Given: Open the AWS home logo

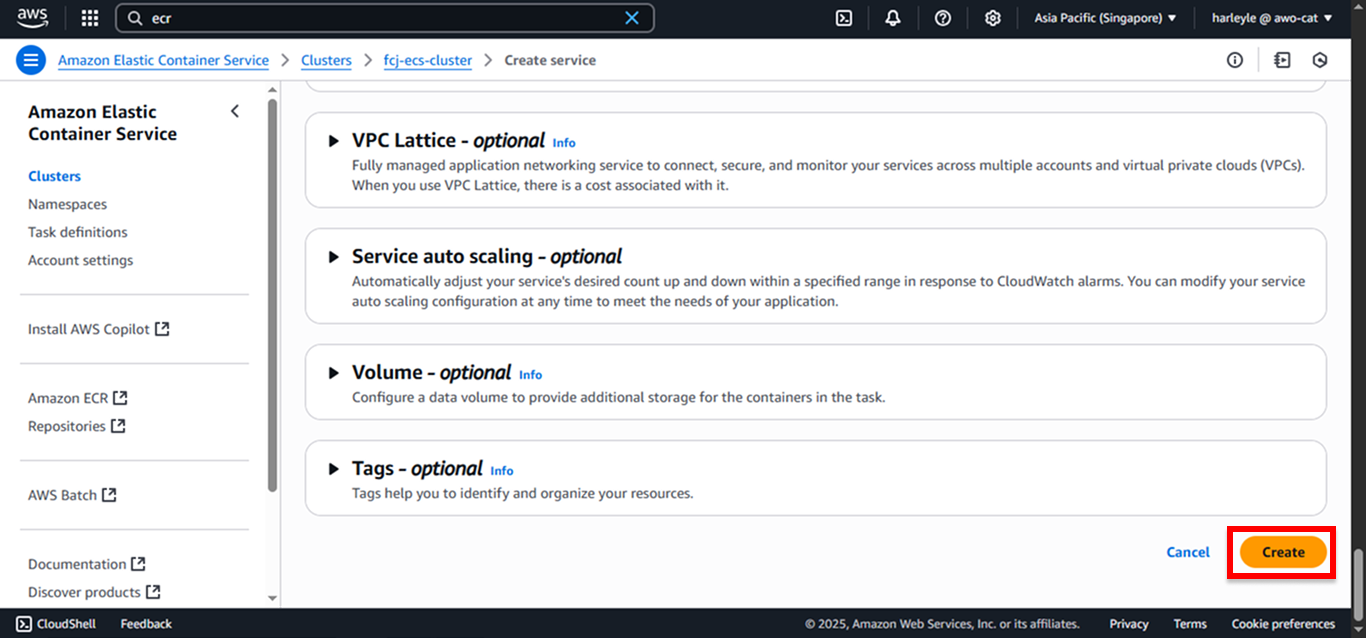Looking at the screenshot, I should point(32,17).
